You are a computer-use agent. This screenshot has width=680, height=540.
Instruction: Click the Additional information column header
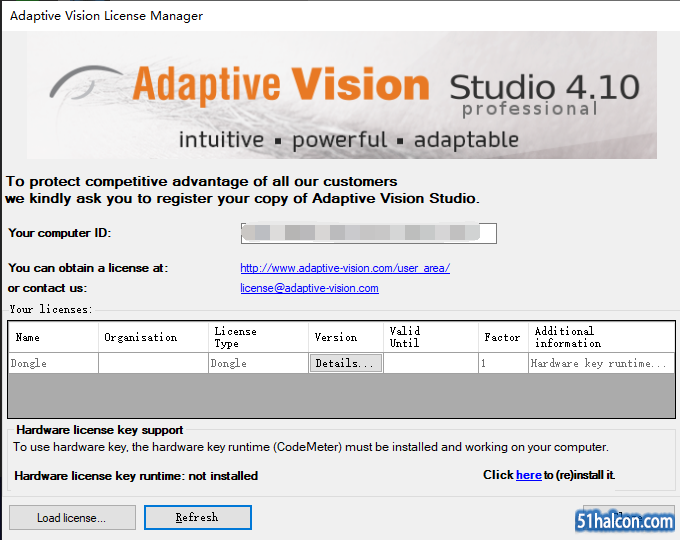(x=600, y=337)
